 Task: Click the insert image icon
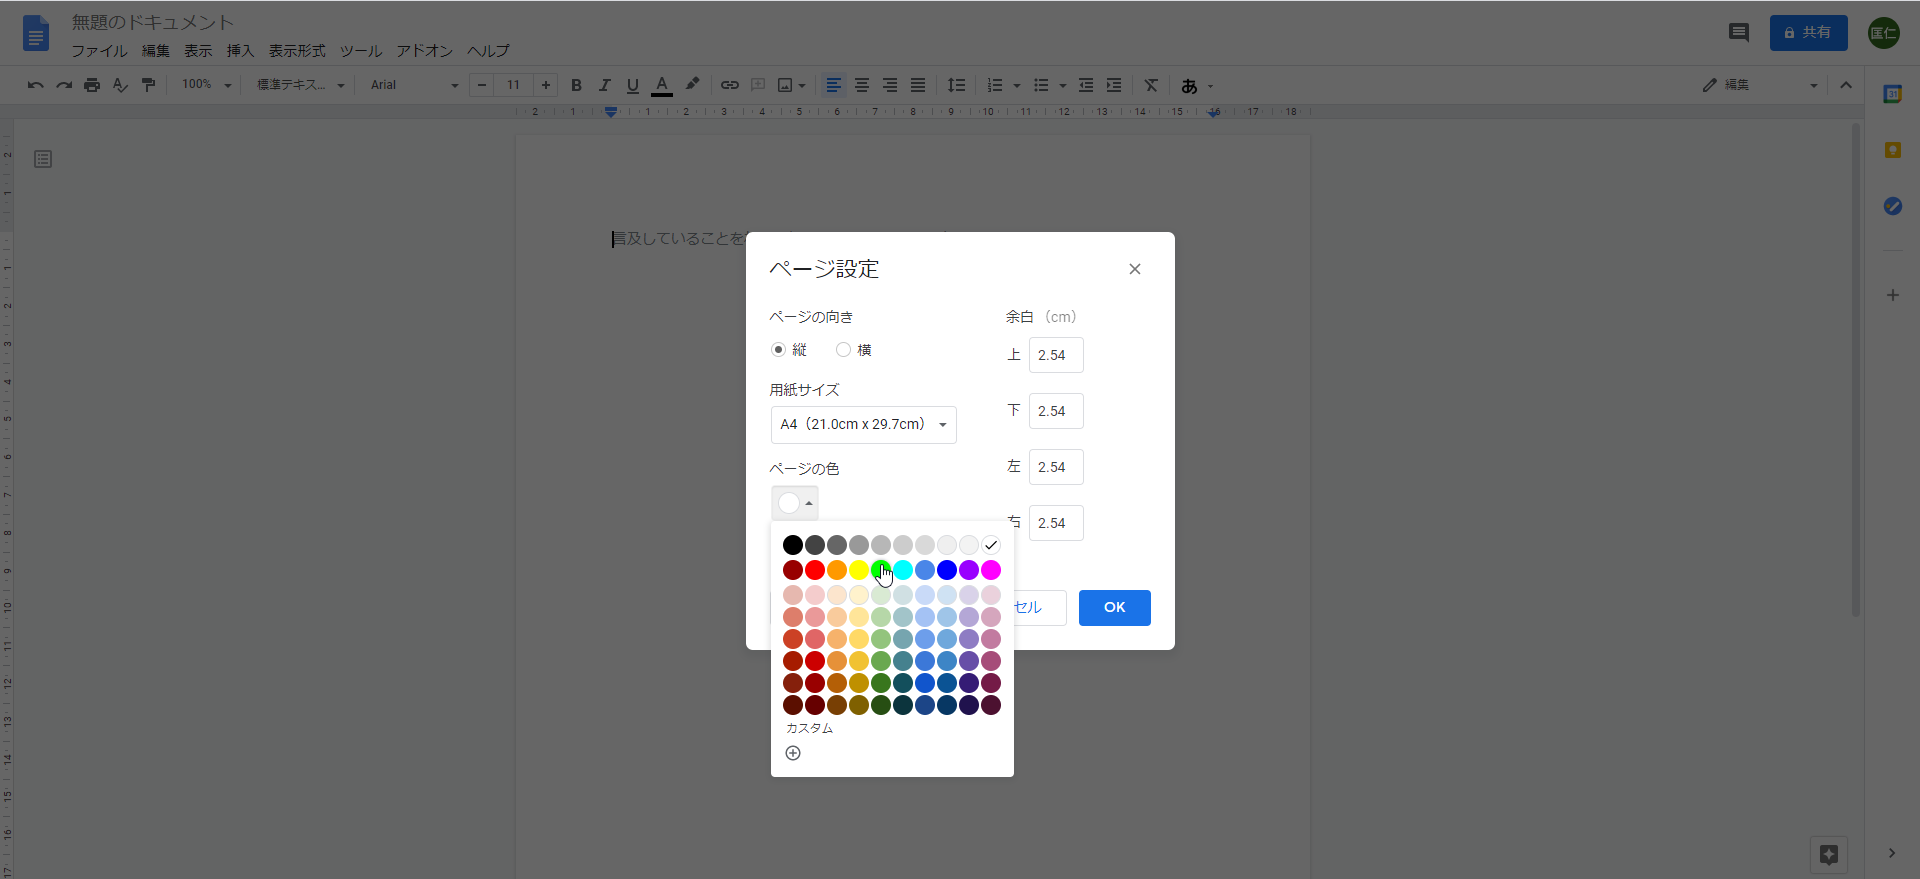pyautogui.click(x=785, y=85)
